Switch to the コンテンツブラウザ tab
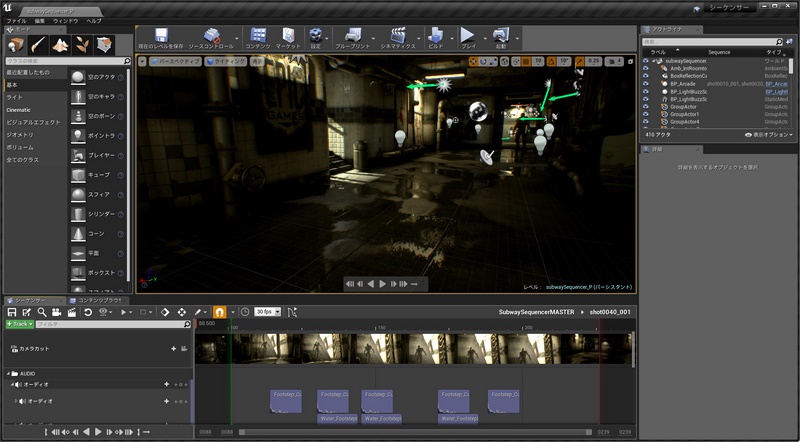 [99, 301]
